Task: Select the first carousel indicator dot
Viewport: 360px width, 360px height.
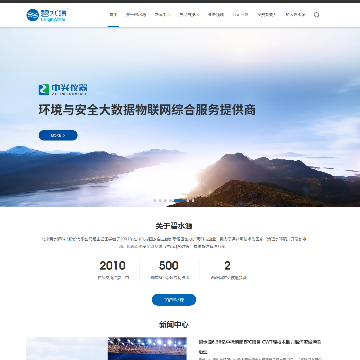Action: [x=155, y=201]
